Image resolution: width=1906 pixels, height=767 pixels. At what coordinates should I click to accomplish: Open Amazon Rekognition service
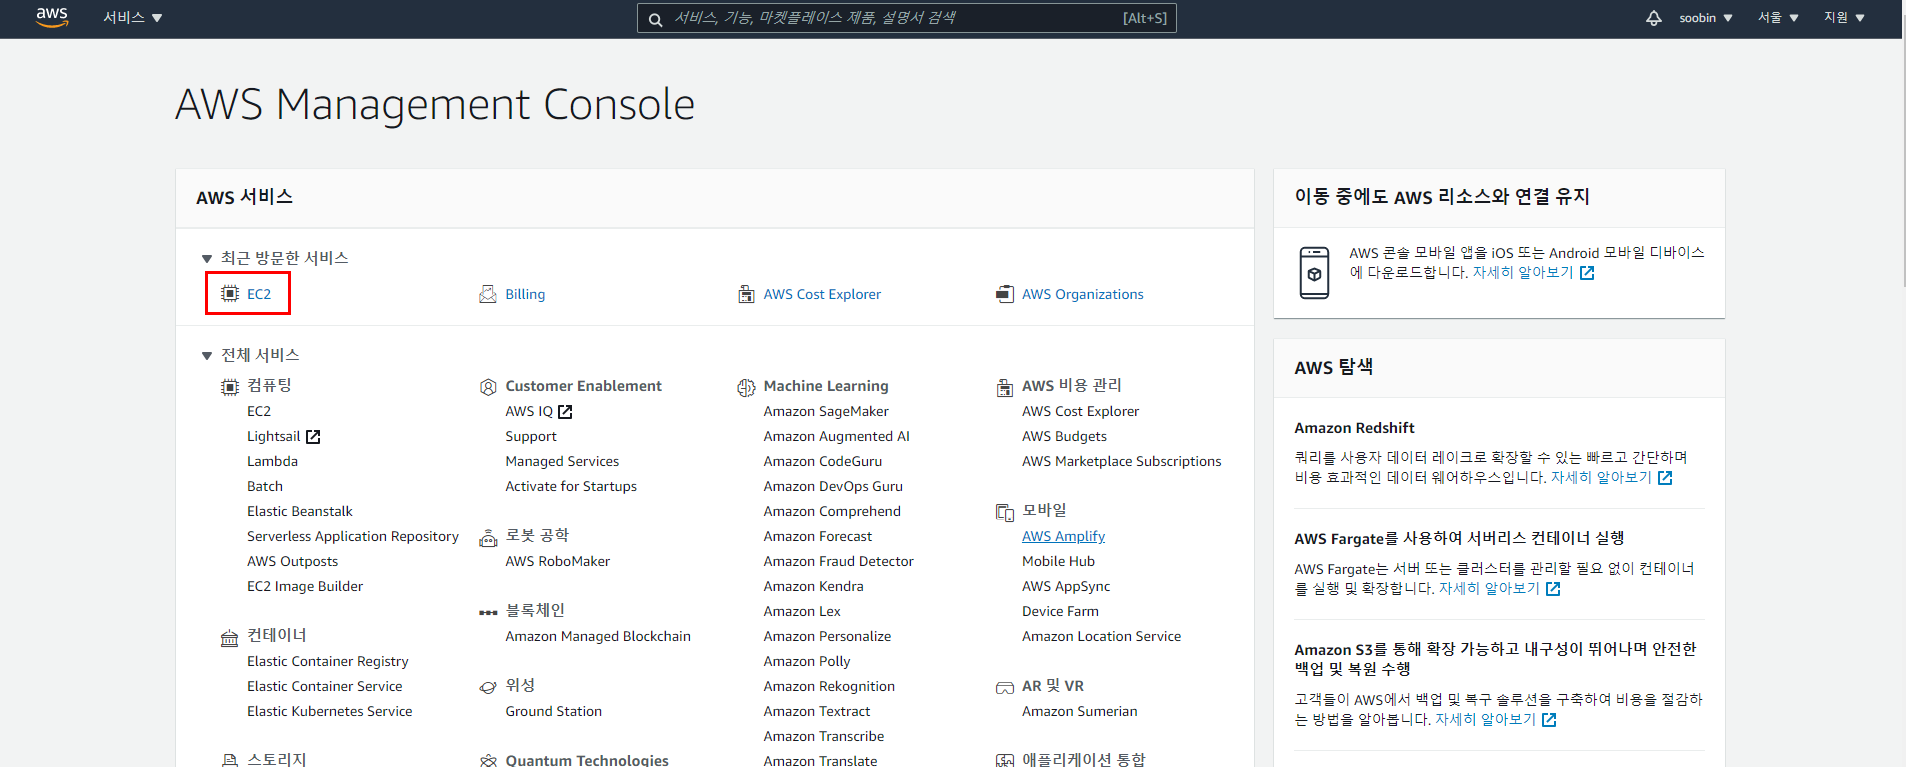tap(829, 686)
